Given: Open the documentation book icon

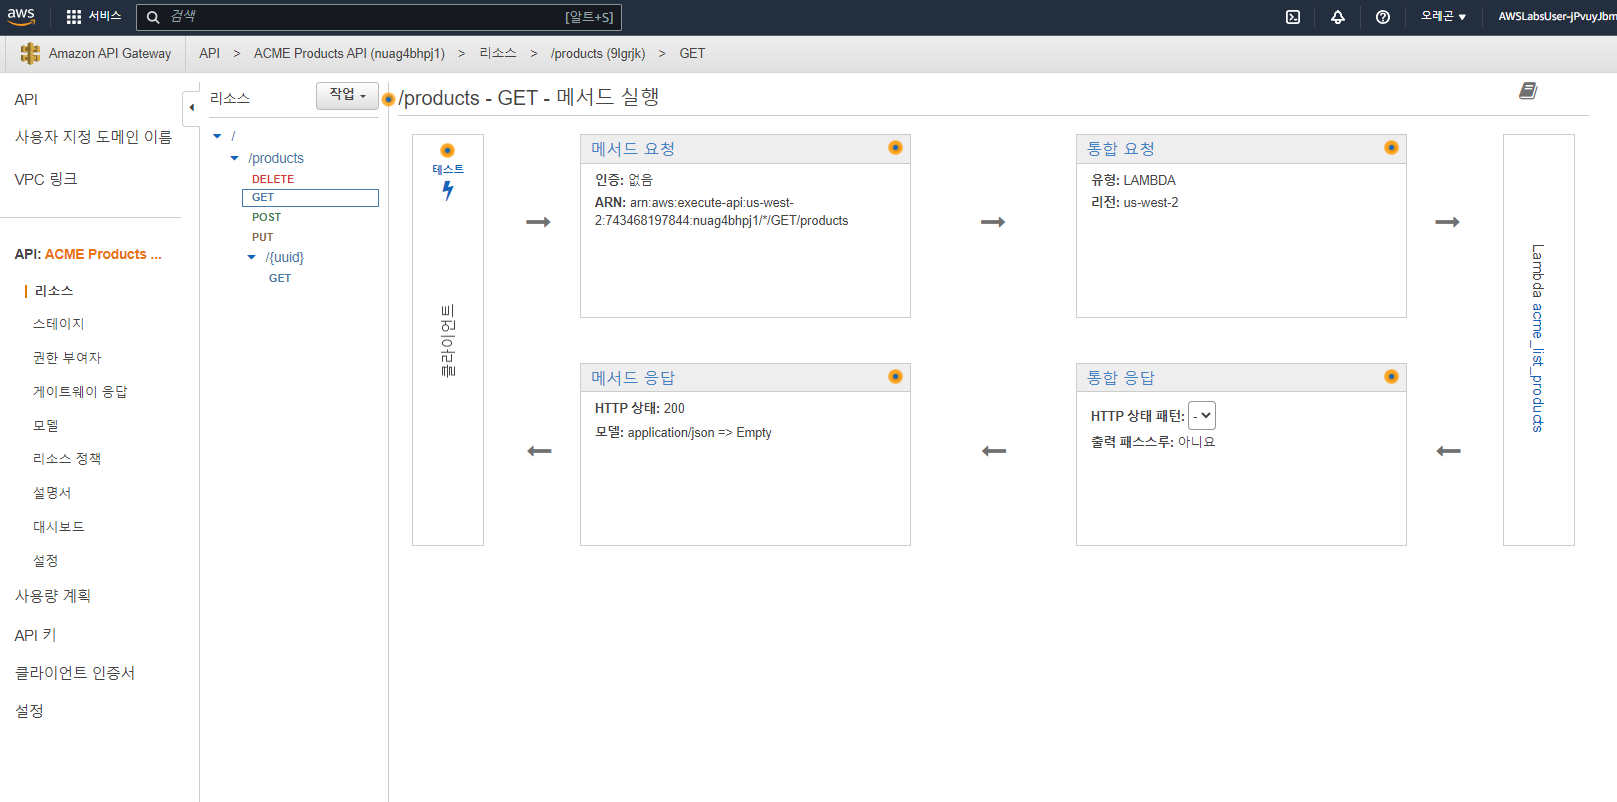Looking at the screenshot, I should click(x=1528, y=91).
